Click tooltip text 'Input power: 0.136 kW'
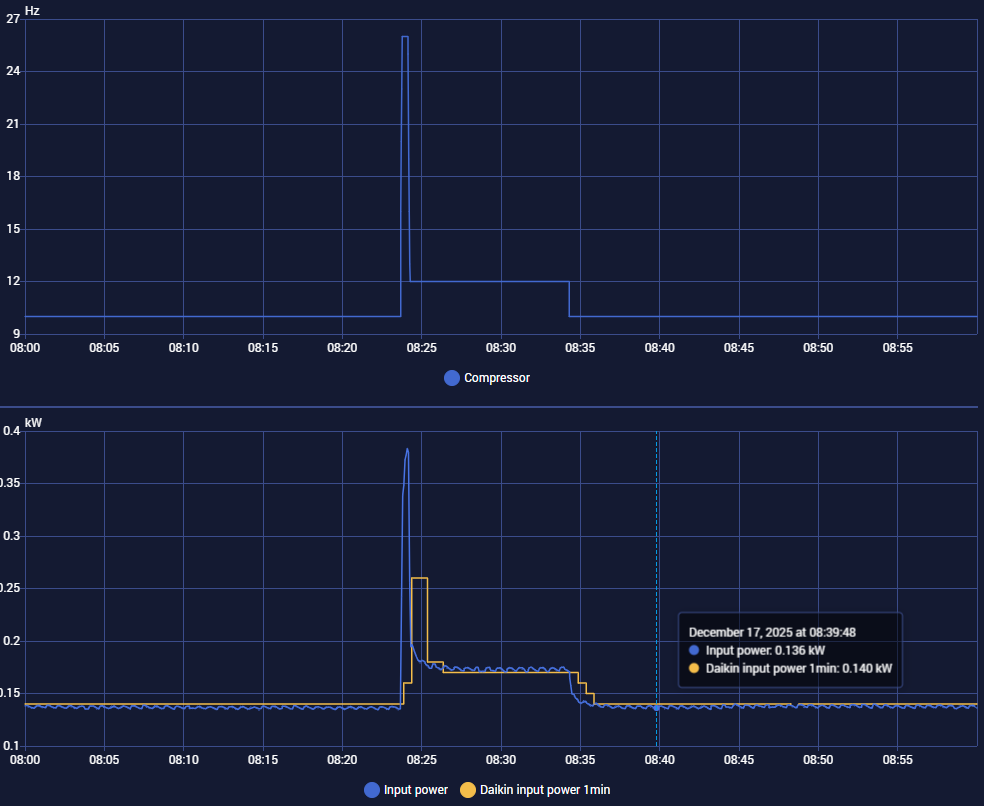This screenshot has width=984, height=806. [x=765, y=650]
